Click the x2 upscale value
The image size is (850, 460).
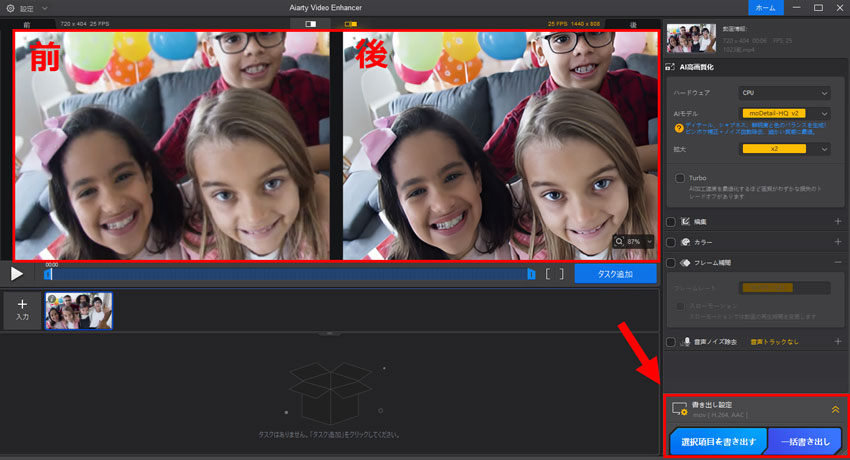(x=774, y=148)
